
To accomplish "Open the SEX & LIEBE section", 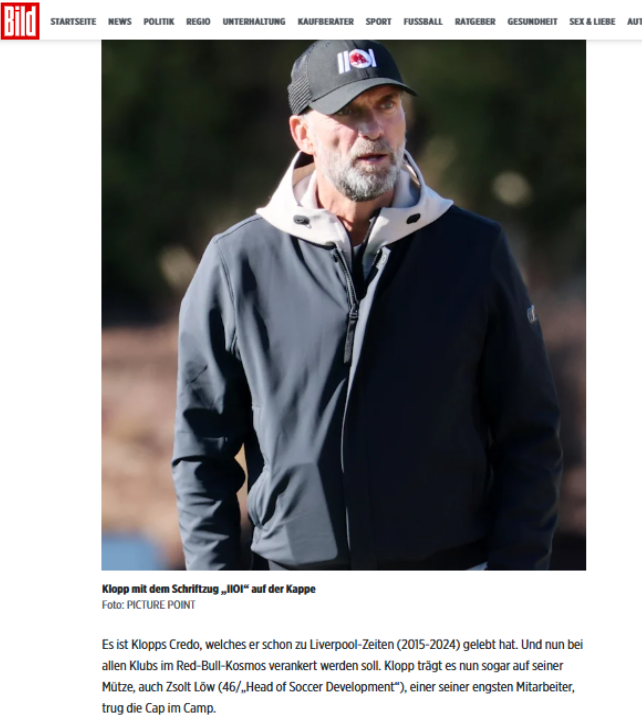I will pyautogui.click(x=592, y=22).
